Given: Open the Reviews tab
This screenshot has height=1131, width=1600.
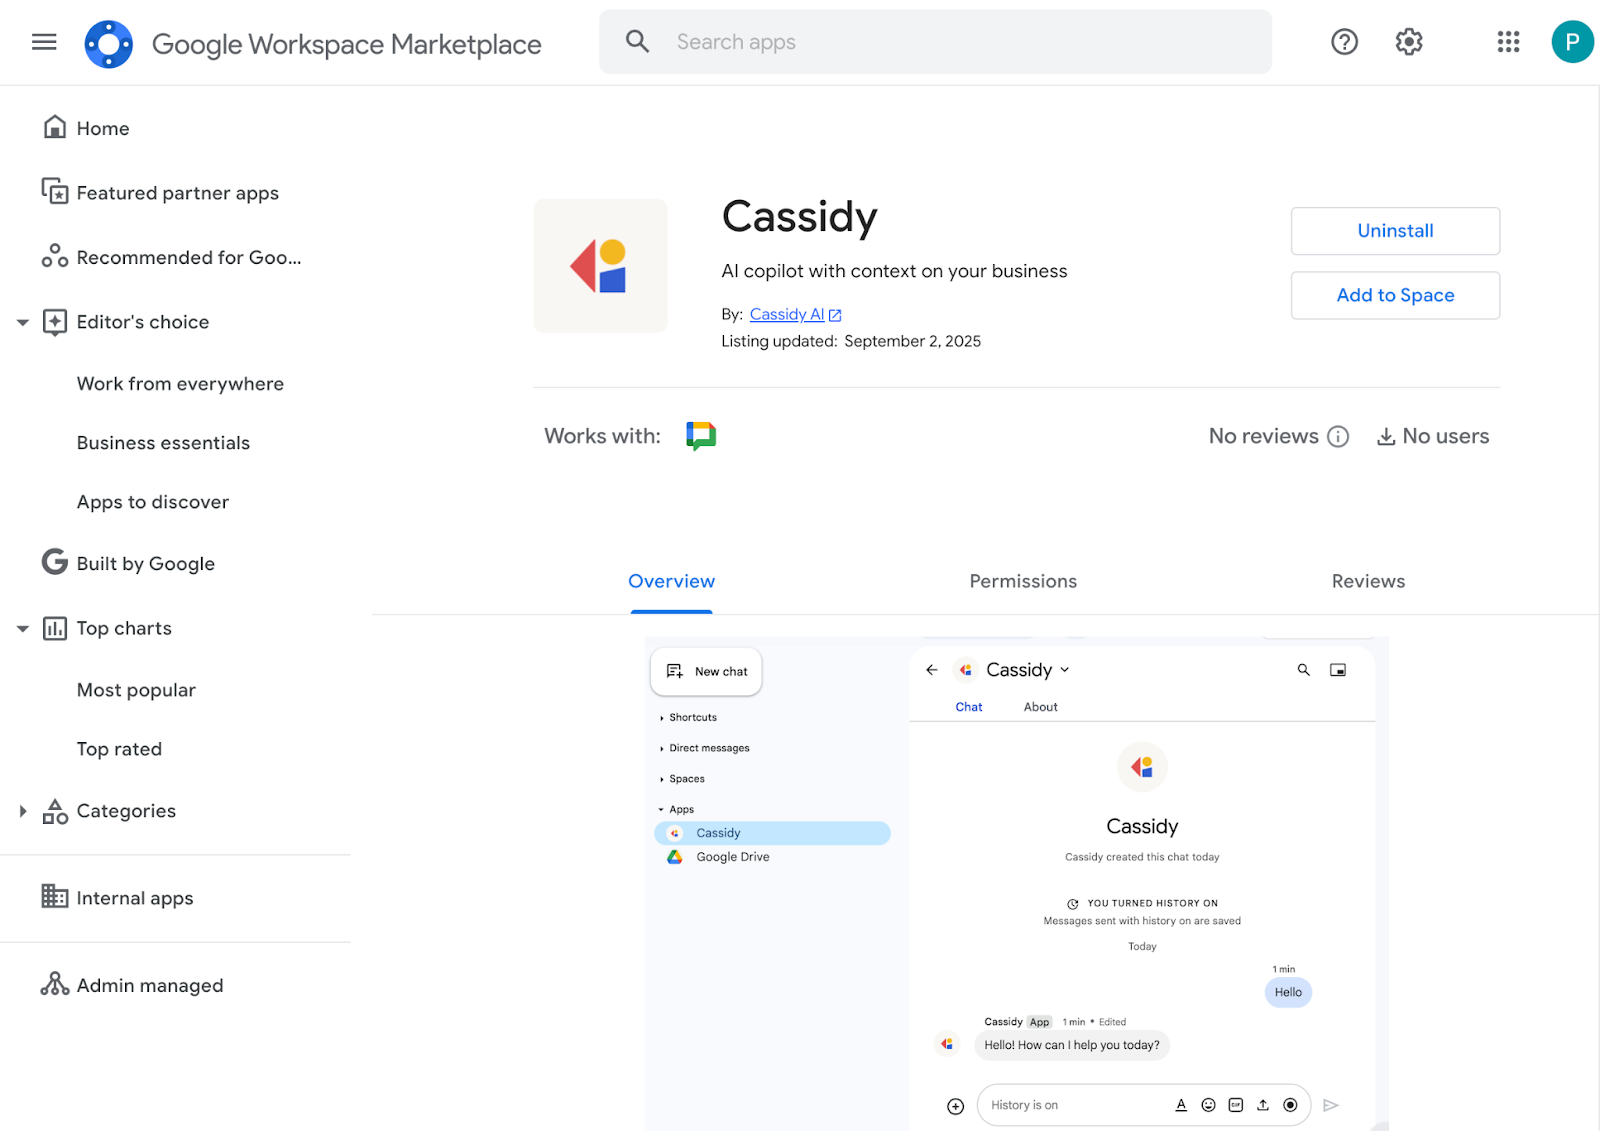Looking at the screenshot, I should pyautogui.click(x=1368, y=581).
